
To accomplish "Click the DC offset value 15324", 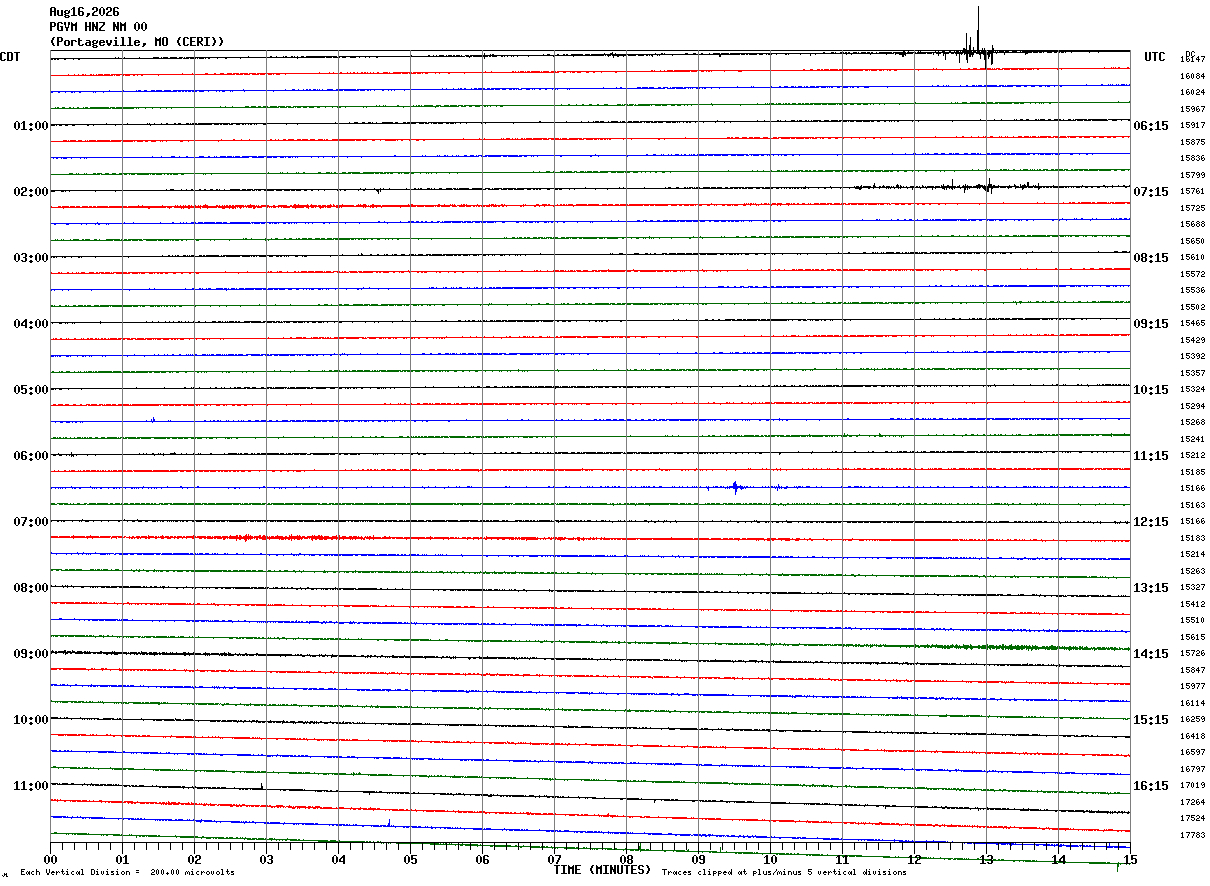I will [x=1192, y=390].
